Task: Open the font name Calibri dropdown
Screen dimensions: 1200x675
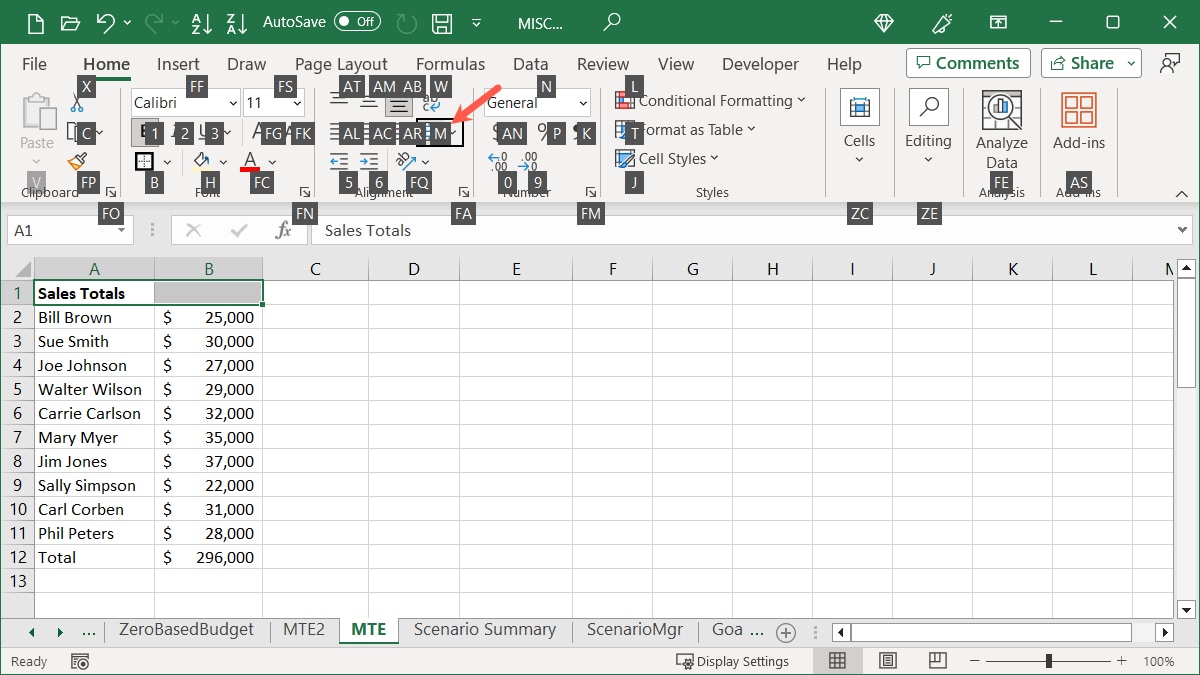Action: (x=232, y=103)
